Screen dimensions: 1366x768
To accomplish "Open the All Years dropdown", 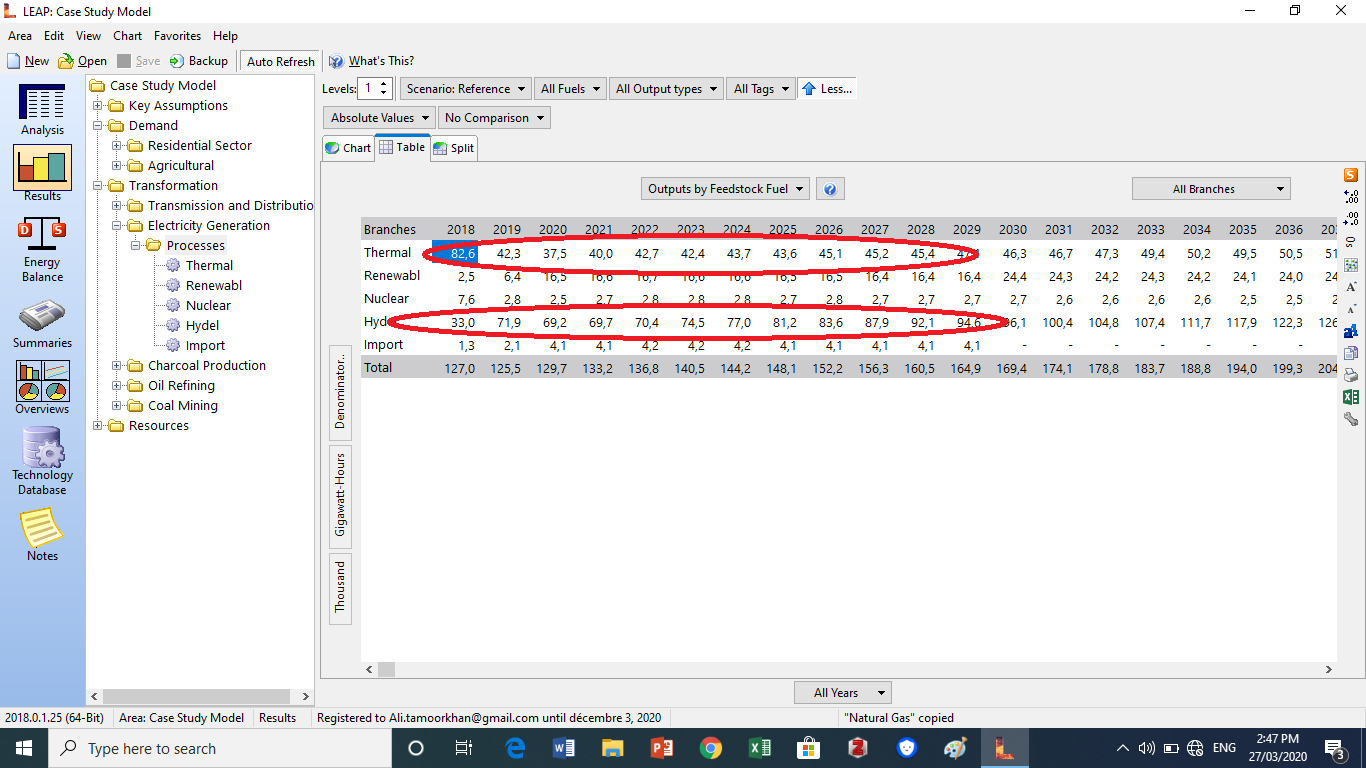I will coord(842,692).
